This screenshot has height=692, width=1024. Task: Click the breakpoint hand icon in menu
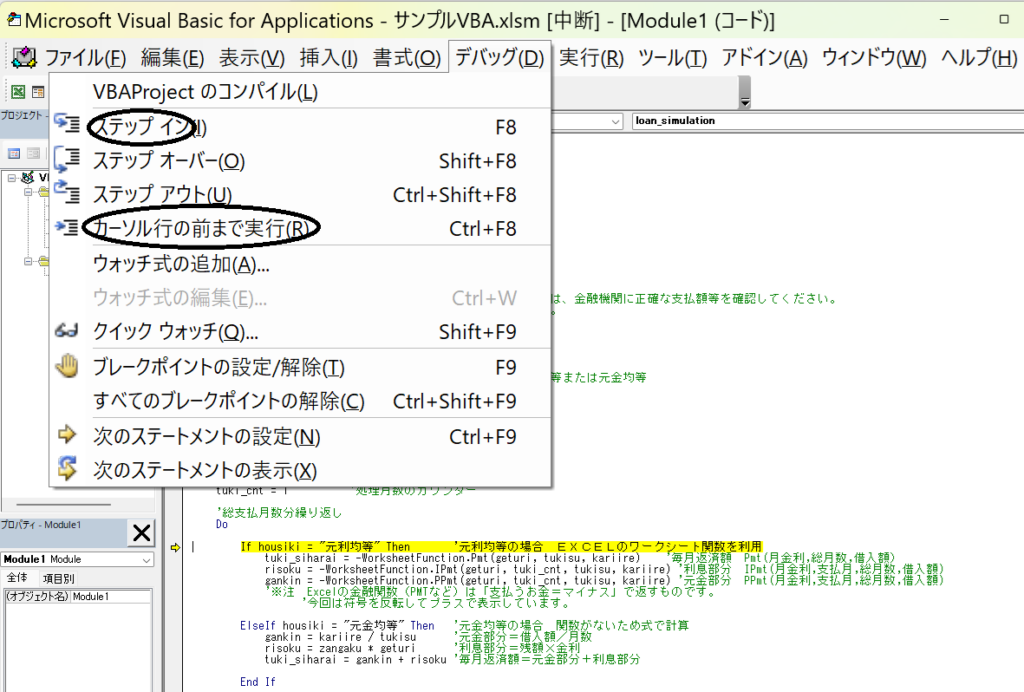[x=68, y=366]
